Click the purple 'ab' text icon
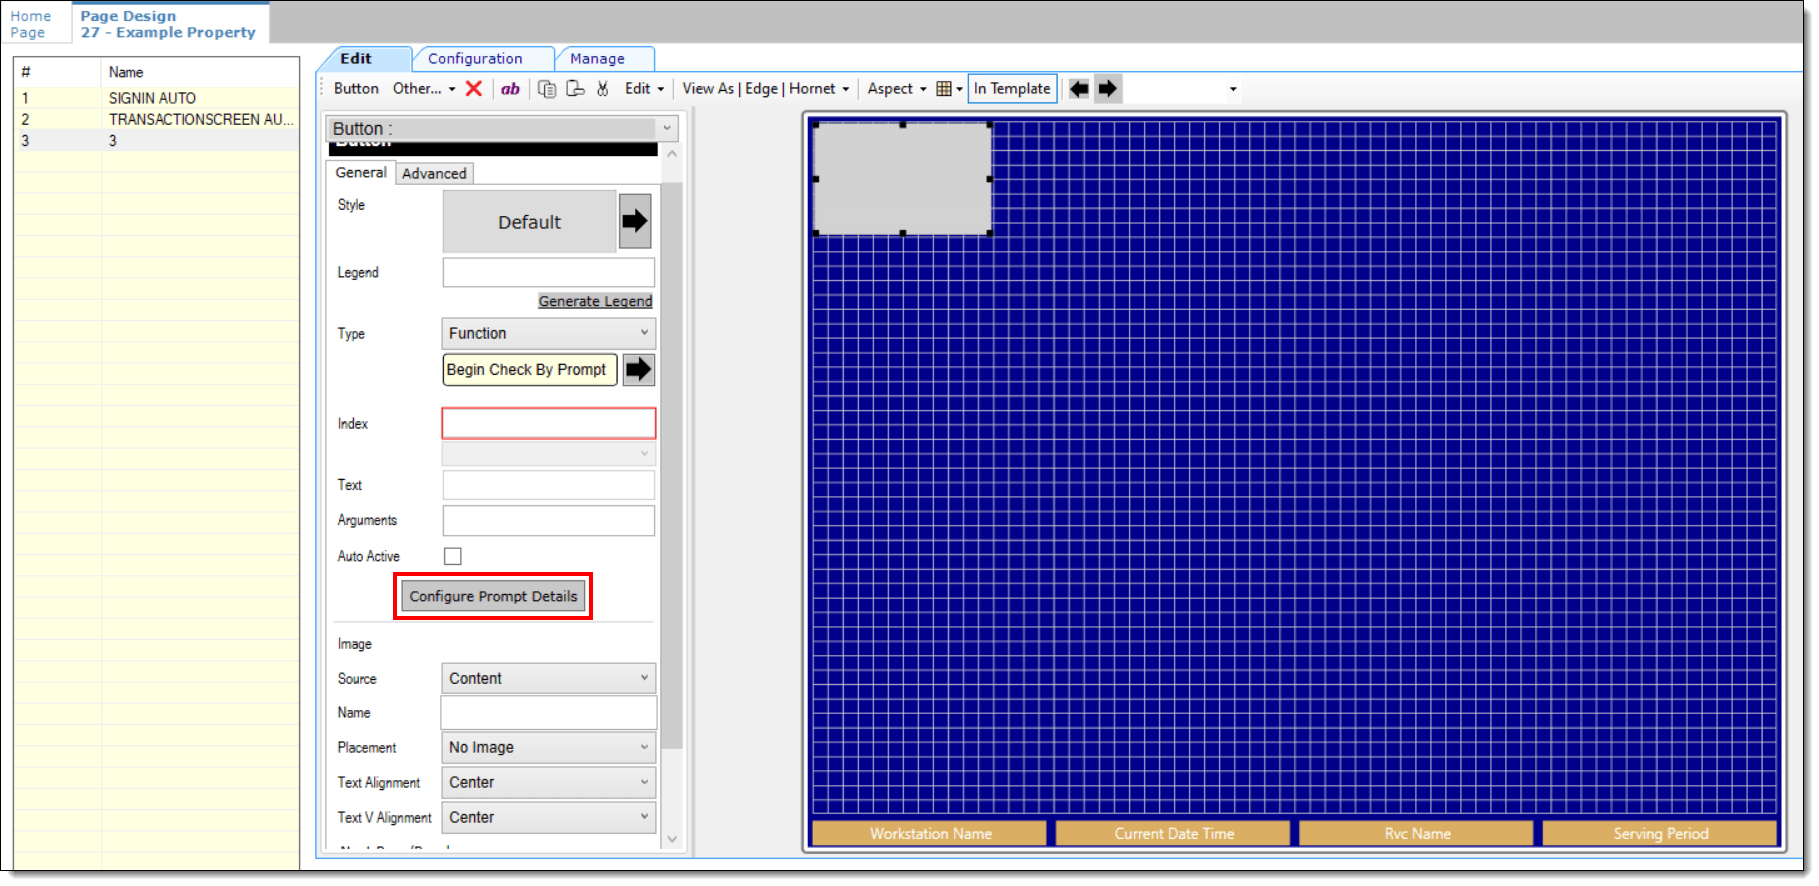1819x886 pixels. pyautogui.click(x=510, y=89)
